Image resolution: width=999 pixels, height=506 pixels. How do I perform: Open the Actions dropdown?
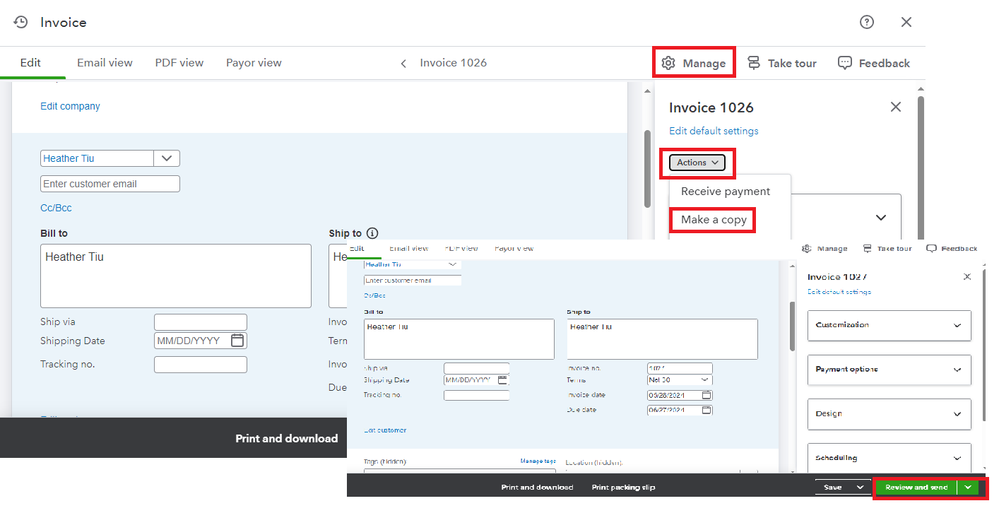(697, 163)
